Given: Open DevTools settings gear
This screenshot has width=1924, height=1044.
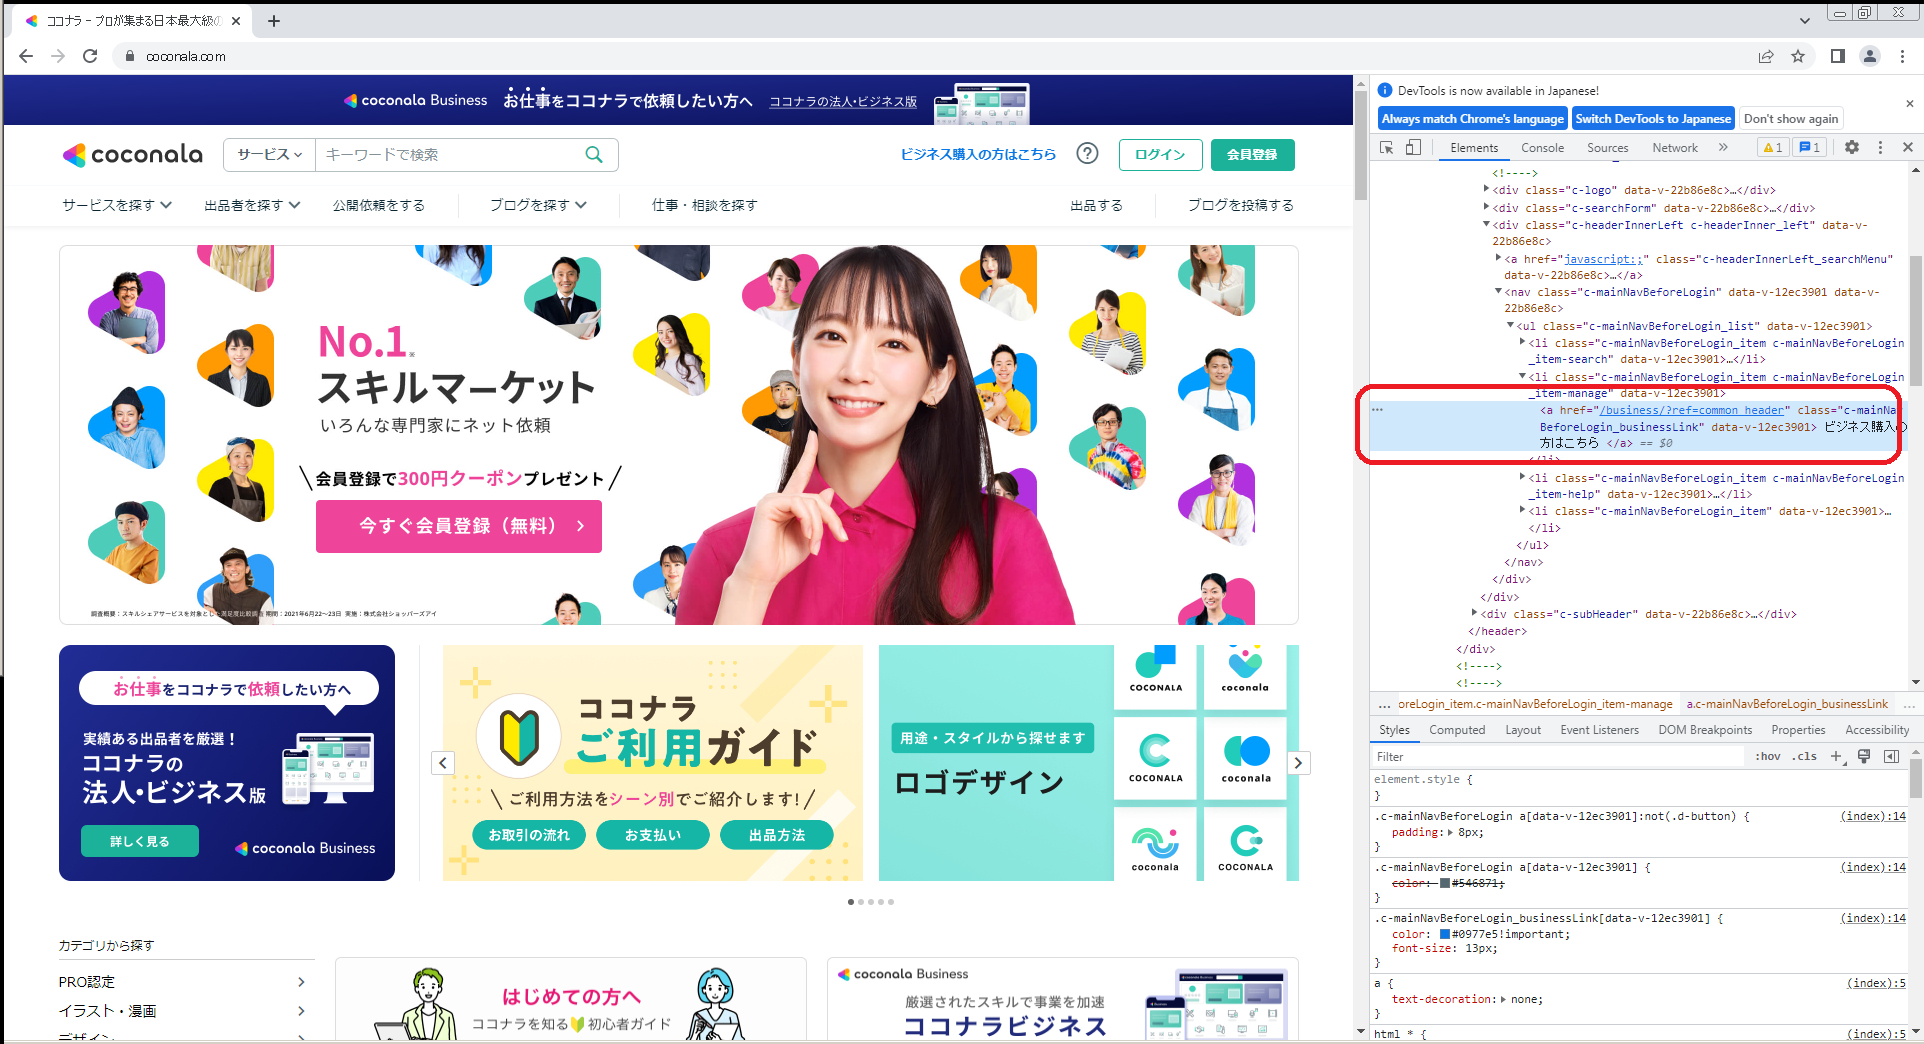Looking at the screenshot, I should (x=1852, y=147).
